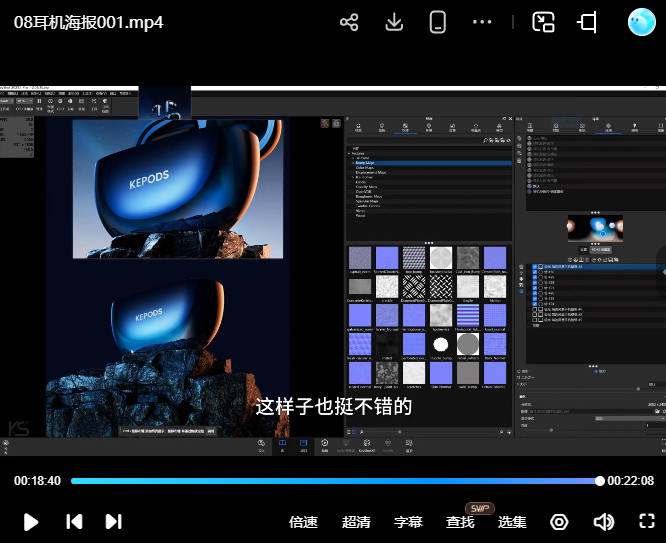
Task: Enter fullscreen mode
Action: coord(647,521)
